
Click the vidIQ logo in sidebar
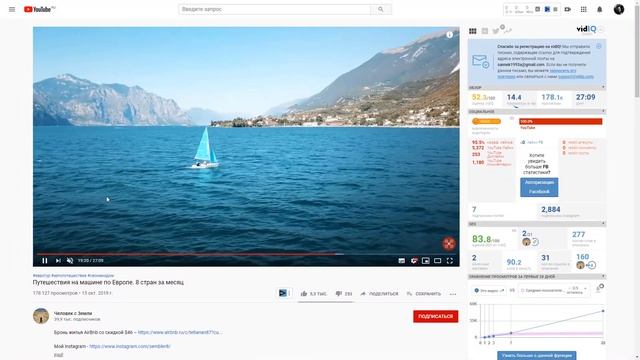tap(586, 29)
